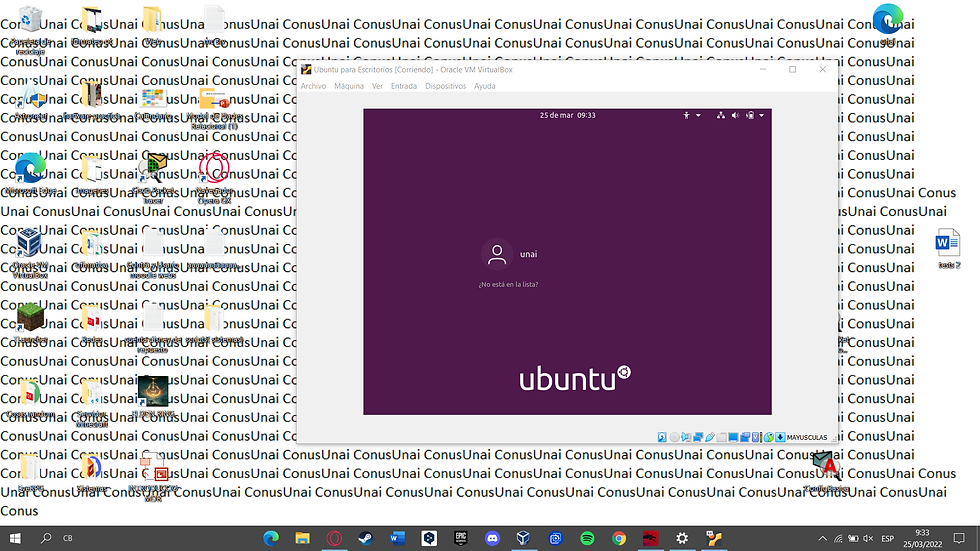Click the Ubuntu volume icon in top bar
Screen dimensions: 980x551
click(735, 116)
